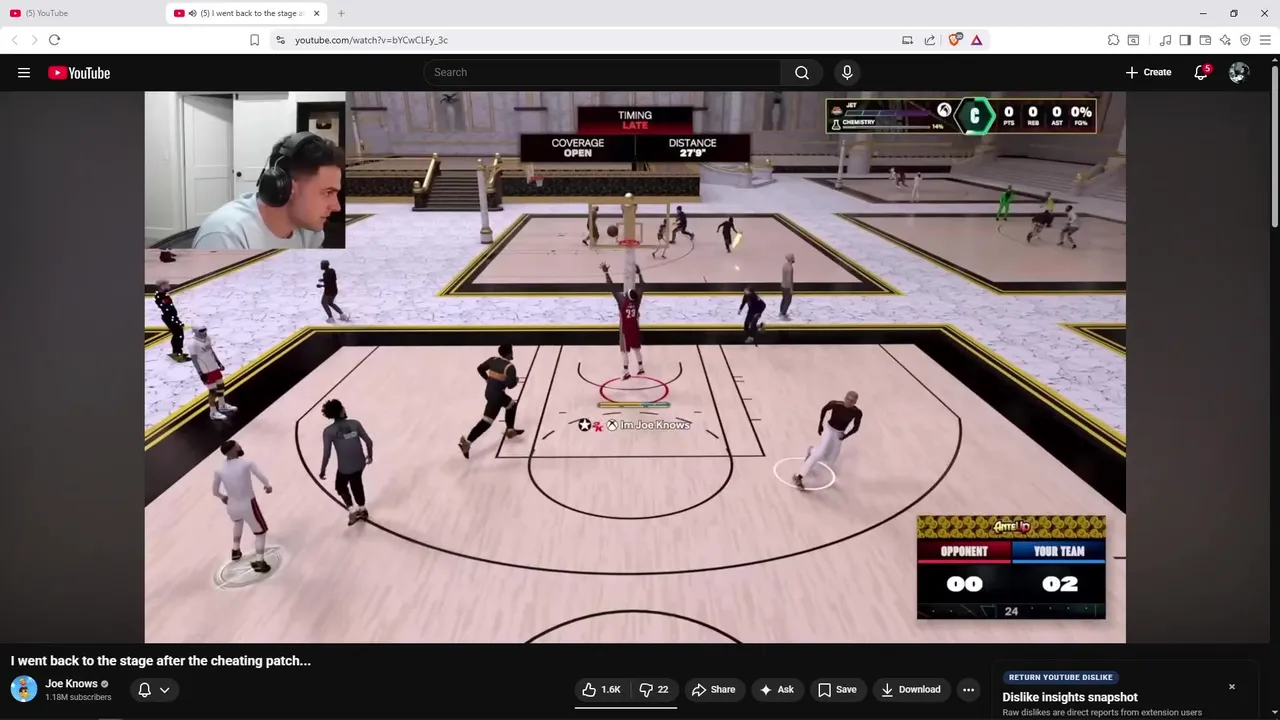Image resolution: width=1280 pixels, height=720 pixels.
Task: Close the currently playing video tab
Action: coord(317,13)
